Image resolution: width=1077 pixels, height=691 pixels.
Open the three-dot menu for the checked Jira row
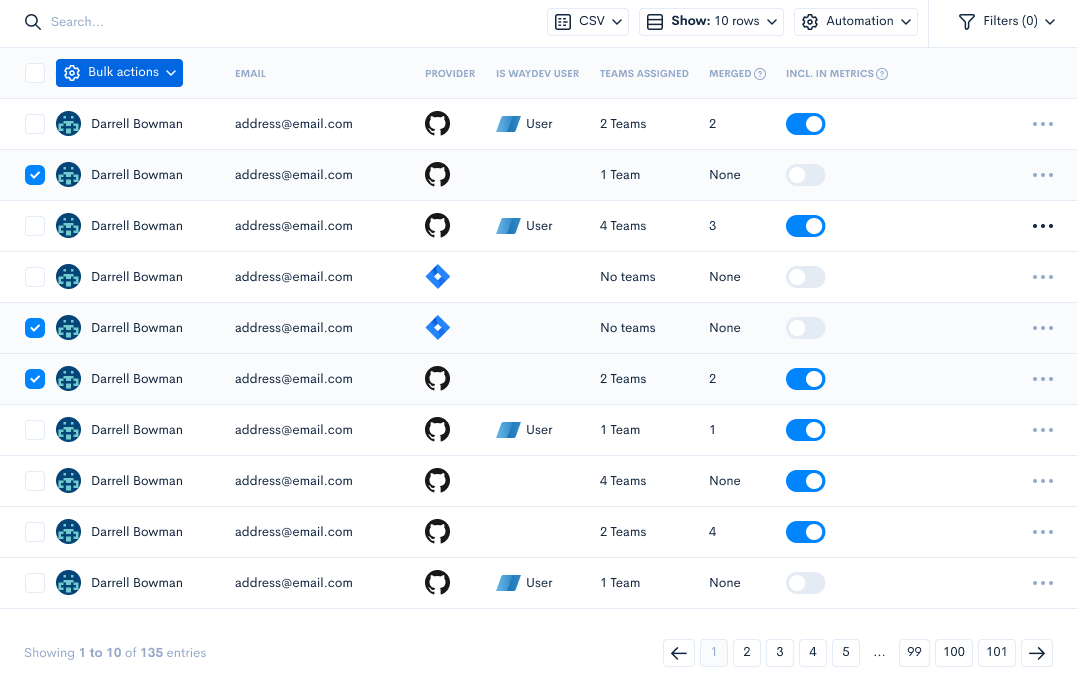point(1043,328)
